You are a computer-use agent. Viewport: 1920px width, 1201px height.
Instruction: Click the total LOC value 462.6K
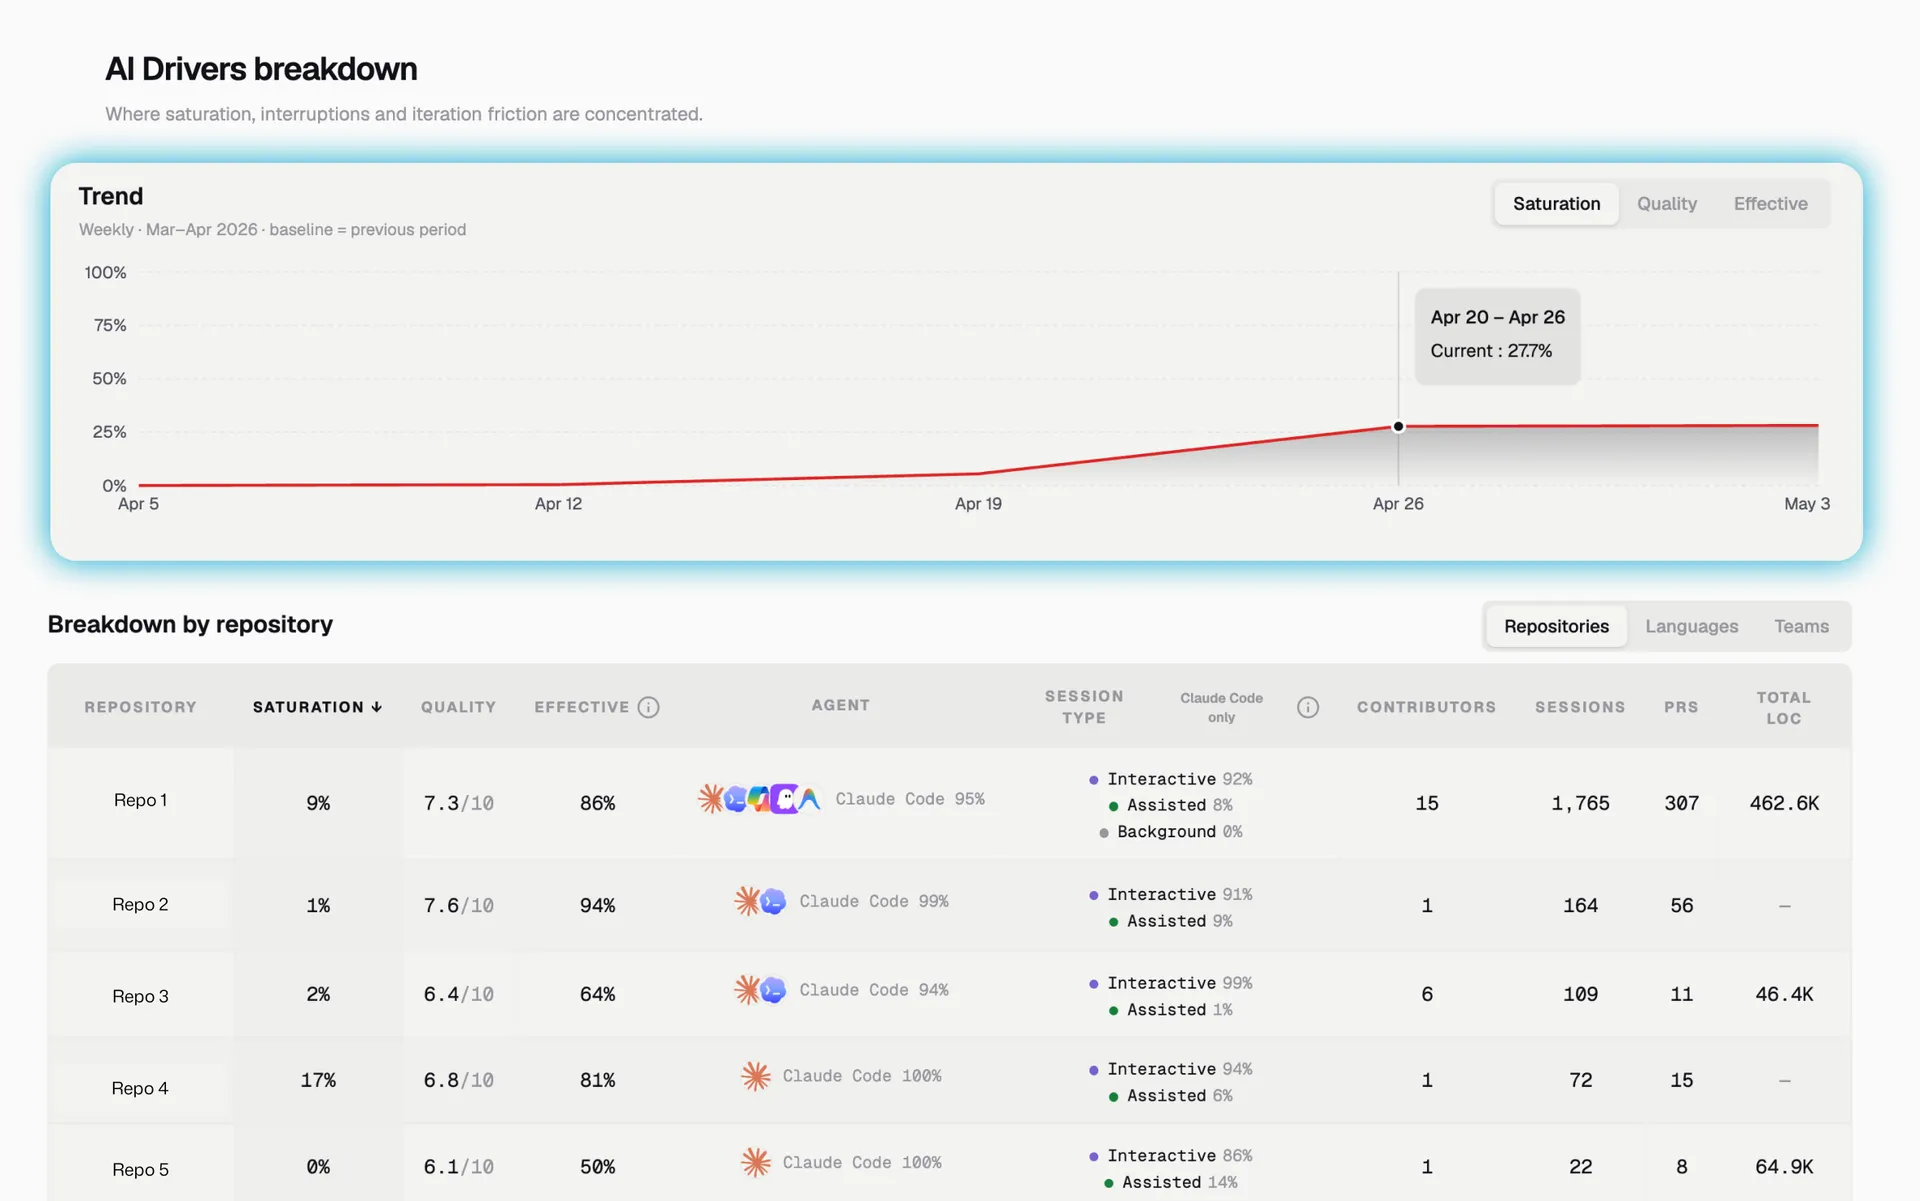click(x=1784, y=803)
